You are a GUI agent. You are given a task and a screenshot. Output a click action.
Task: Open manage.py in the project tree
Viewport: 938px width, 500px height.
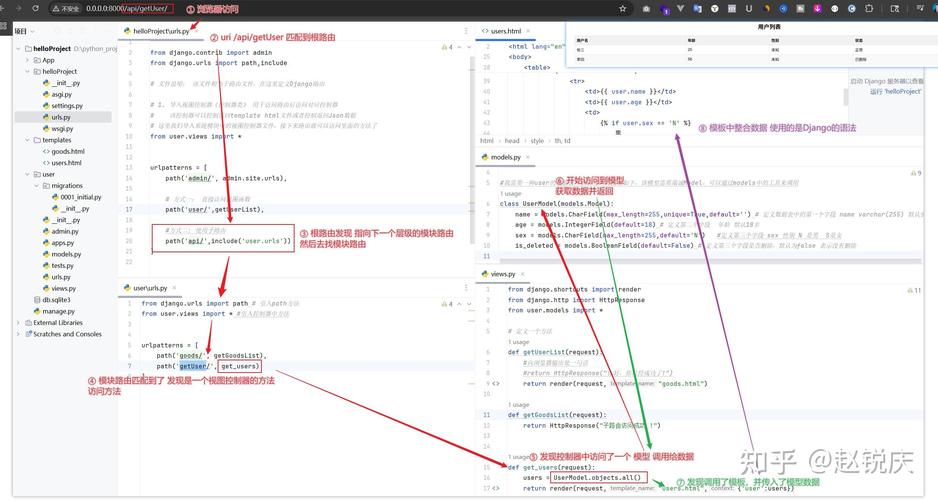pyautogui.click(x=58, y=311)
